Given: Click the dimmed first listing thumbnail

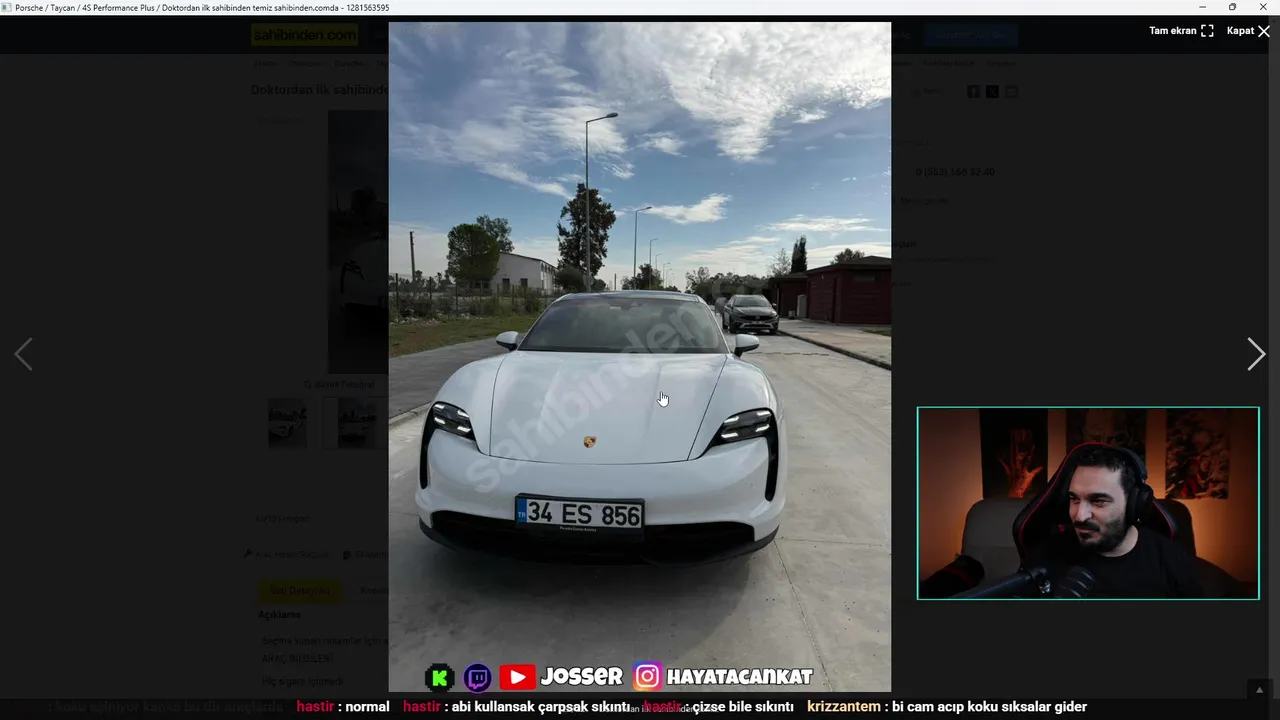Looking at the screenshot, I should tap(288, 423).
